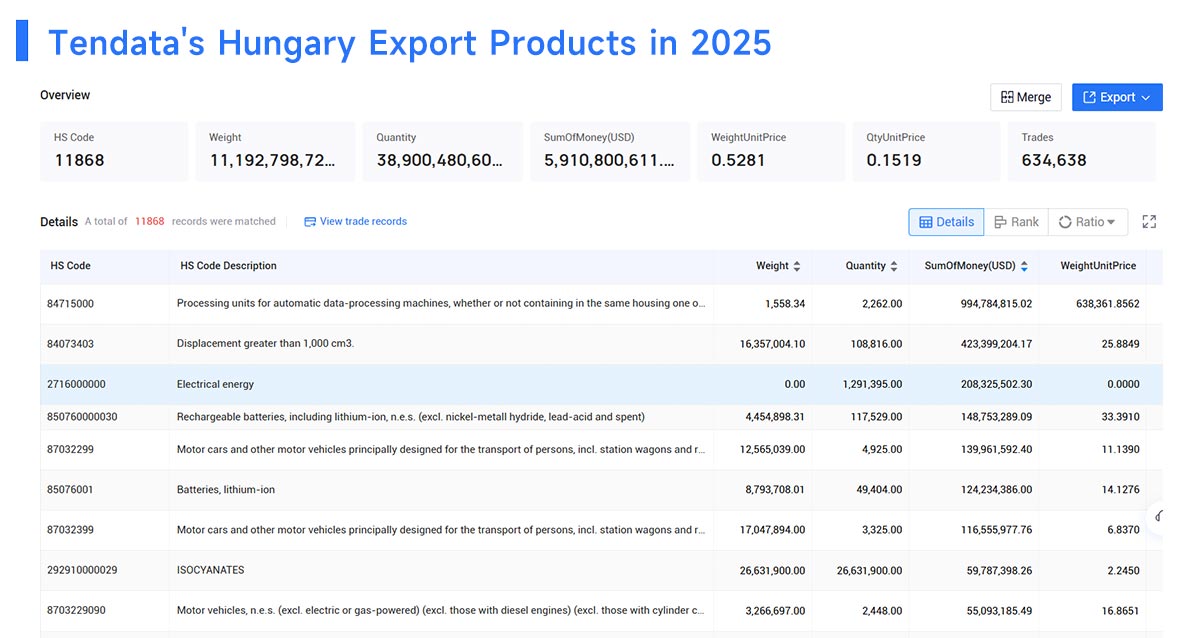
Task: Click the Quantity overview card
Action: pos(442,151)
